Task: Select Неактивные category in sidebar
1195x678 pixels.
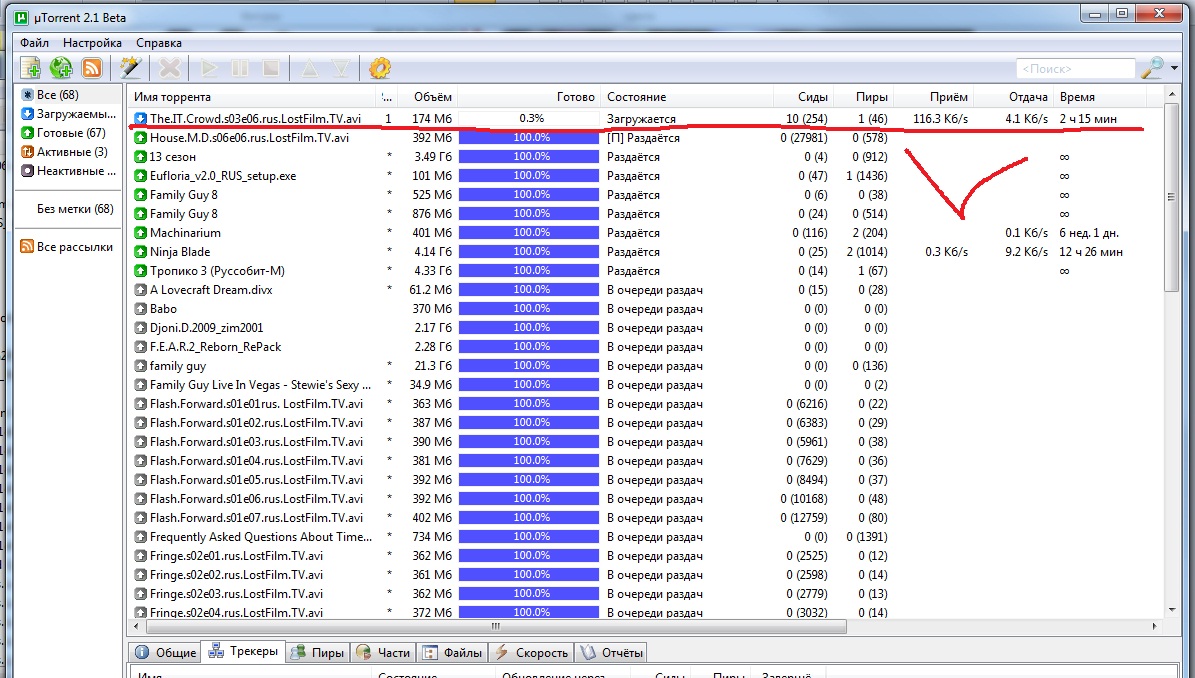Action: pos(69,171)
